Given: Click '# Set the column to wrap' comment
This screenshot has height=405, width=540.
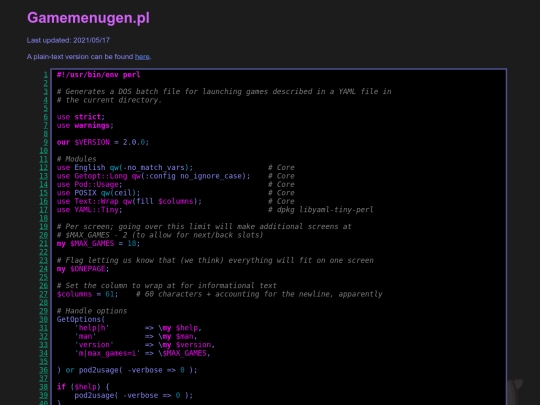Looking at the screenshot, I should tap(167, 286).
